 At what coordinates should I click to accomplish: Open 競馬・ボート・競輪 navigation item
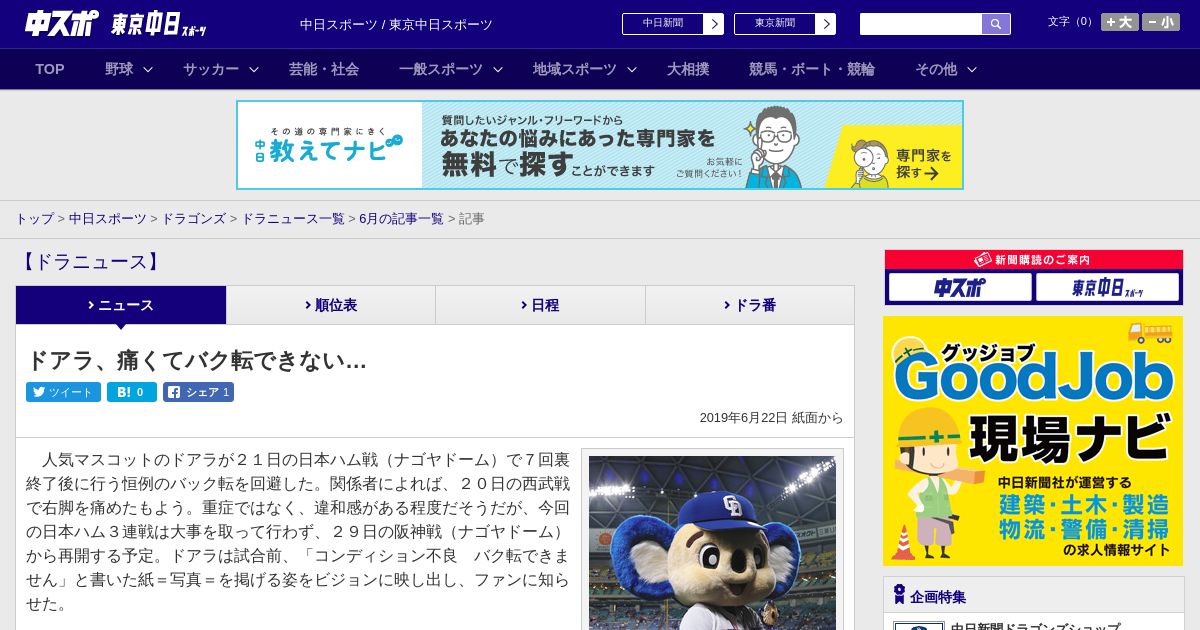(x=812, y=69)
